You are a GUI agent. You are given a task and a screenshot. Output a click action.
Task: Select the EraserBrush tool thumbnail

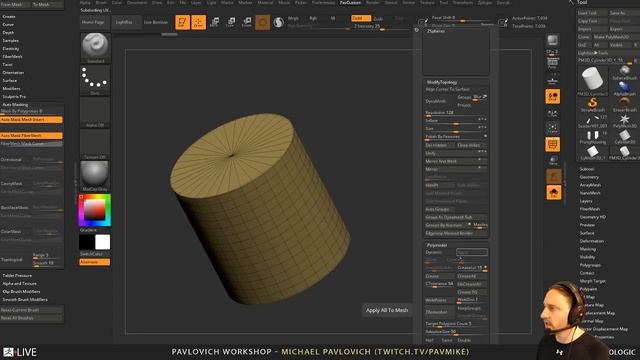[624, 104]
